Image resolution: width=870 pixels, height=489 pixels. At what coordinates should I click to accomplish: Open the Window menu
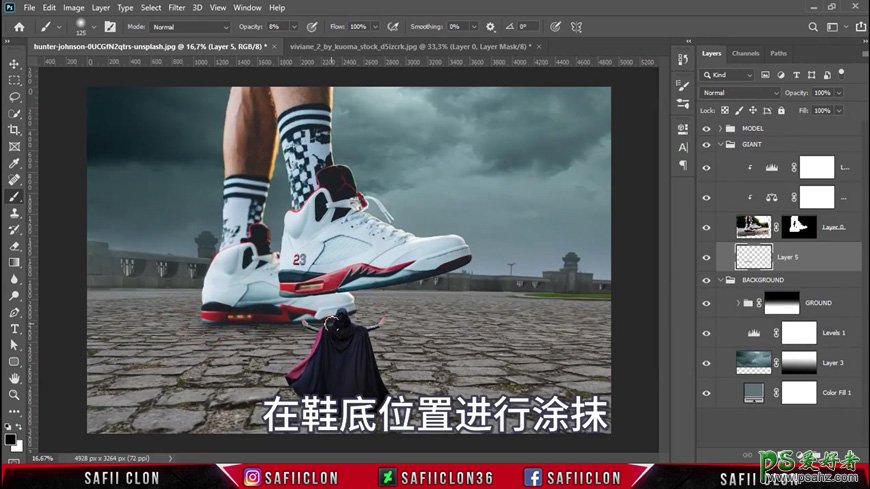click(x=247, y=8)
